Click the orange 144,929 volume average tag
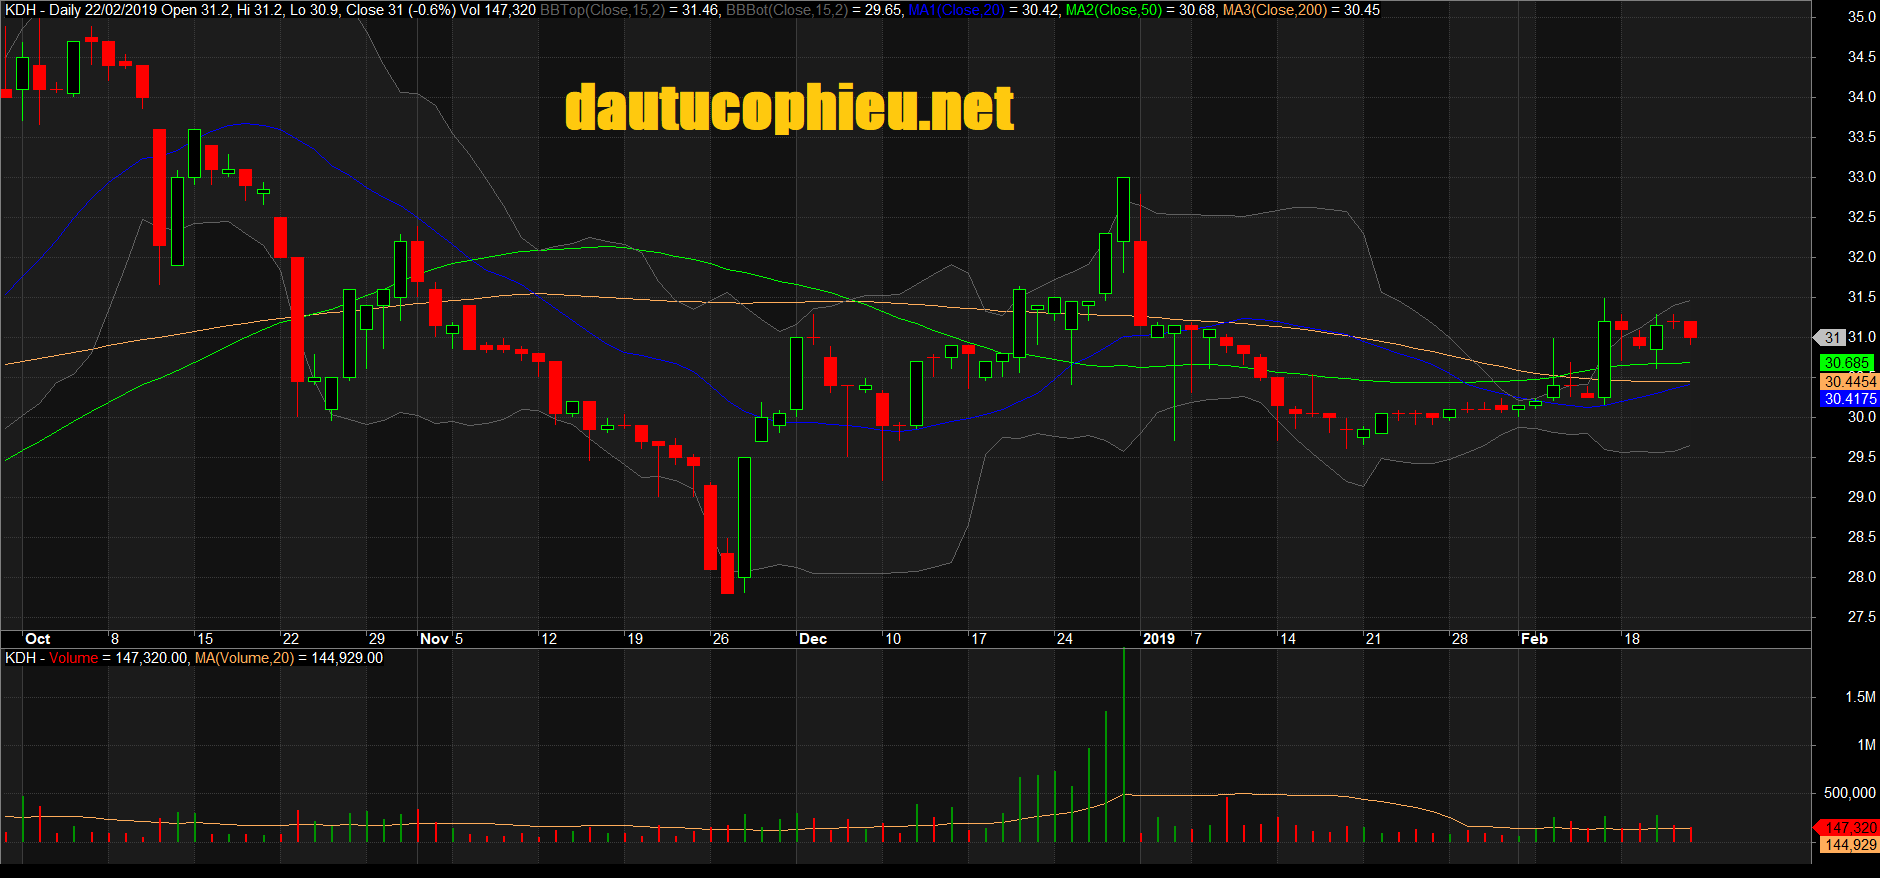The width and height of the screenshot is (1880, 878). click(x=1849, y=845)
